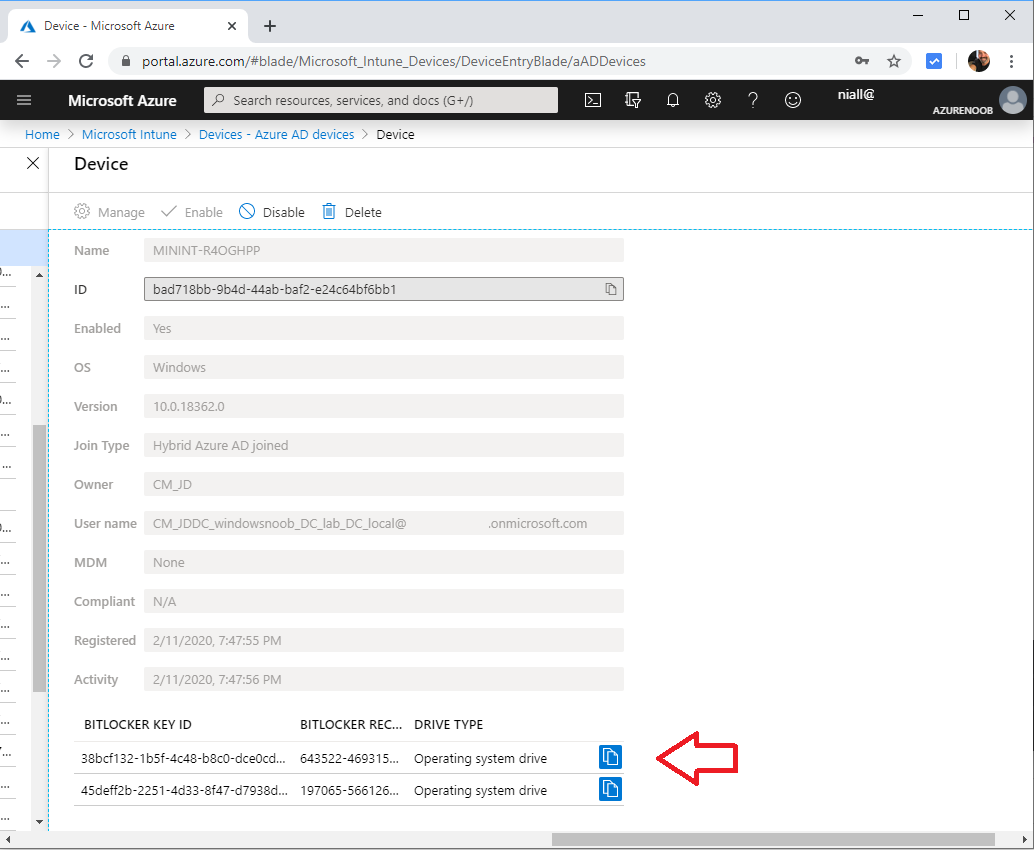Screen dimensions: 1034x850
Task: Click the horizontal scroll right arrow
Action: 1025,839
